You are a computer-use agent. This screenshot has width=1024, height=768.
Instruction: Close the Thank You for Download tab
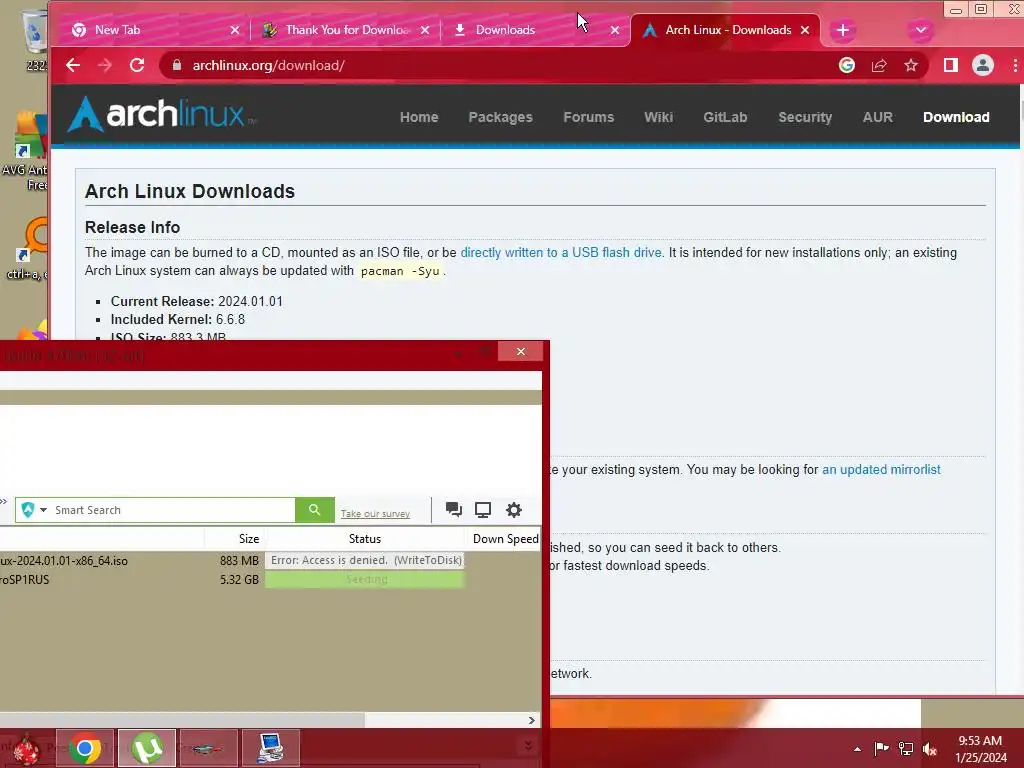(x=425, y=30)
